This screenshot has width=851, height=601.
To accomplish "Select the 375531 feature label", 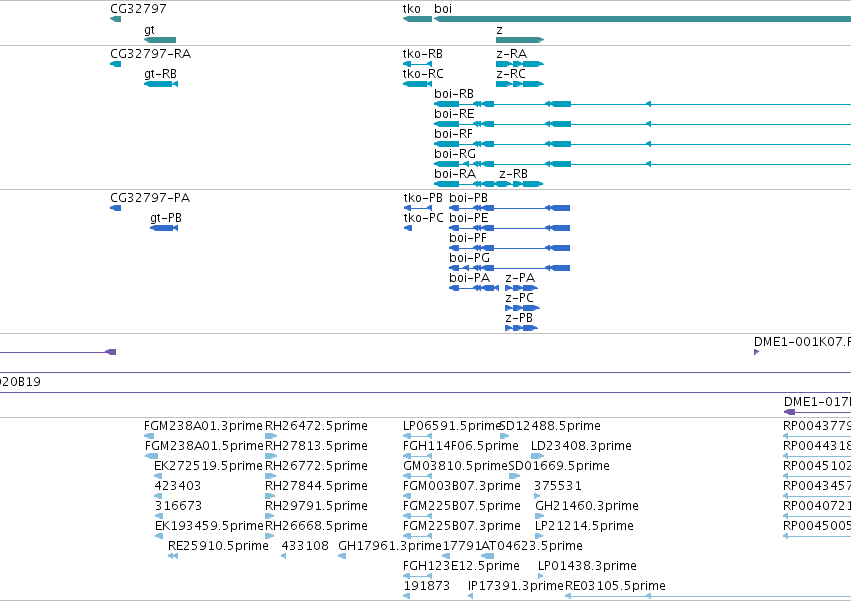I will coord(558,486).
